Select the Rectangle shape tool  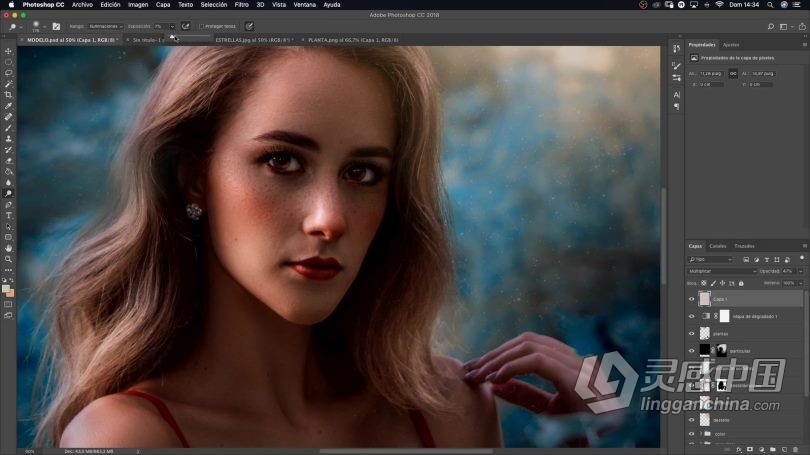[x=8, y=237]
